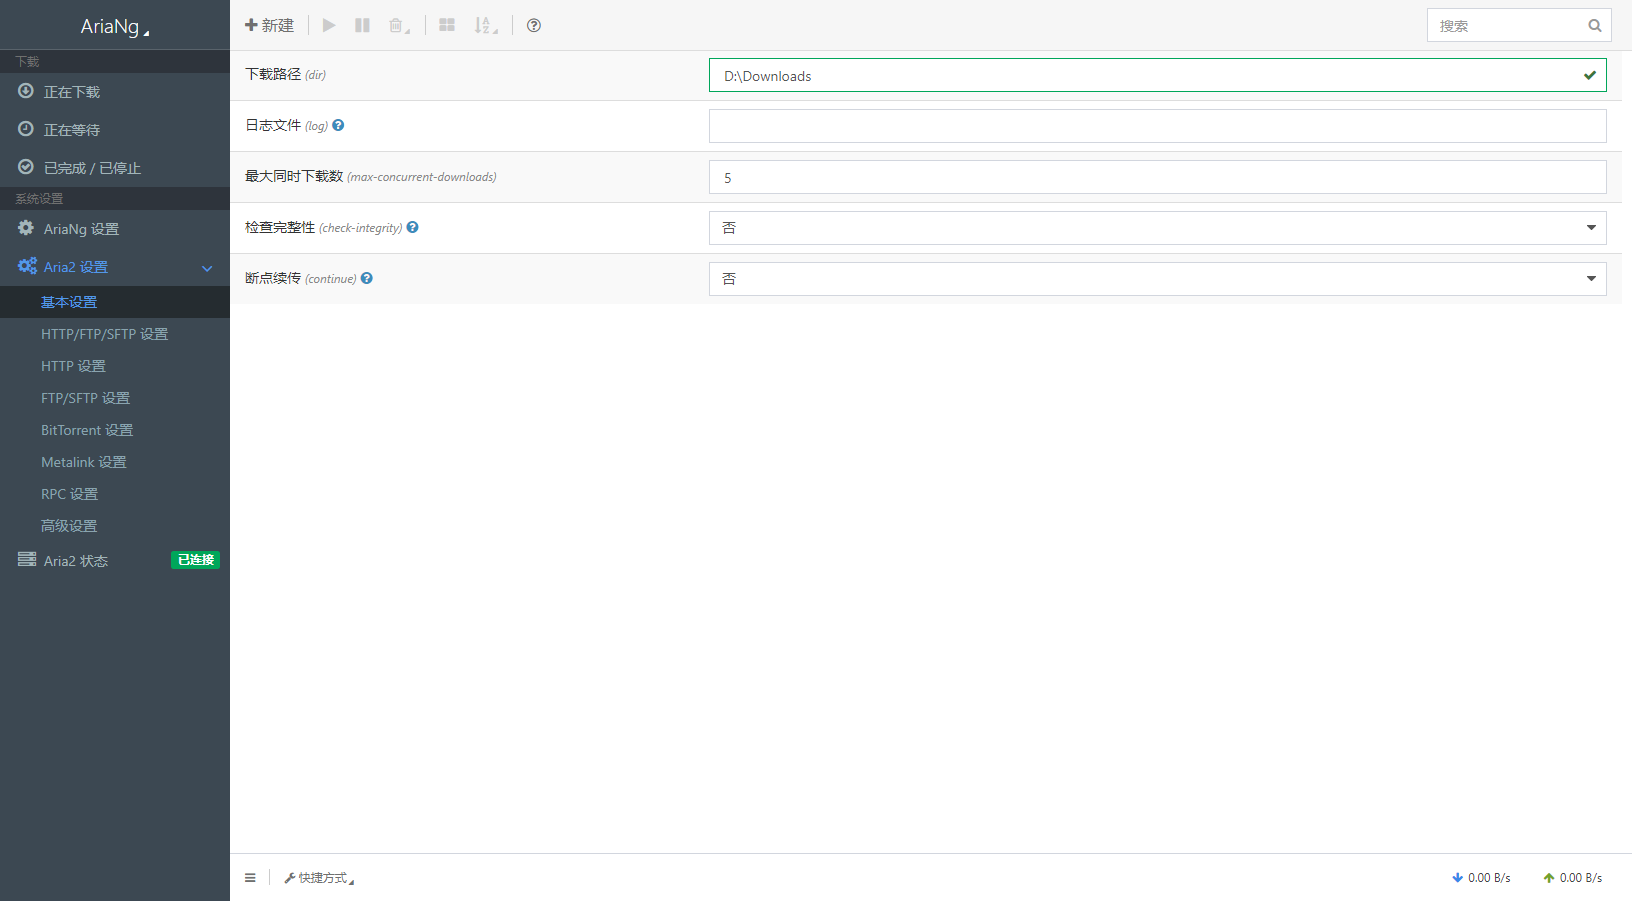Open the AriaNg title dropdown
Image resolution: width=1632 pixels, height=901 pixels.
coord(115,26)
